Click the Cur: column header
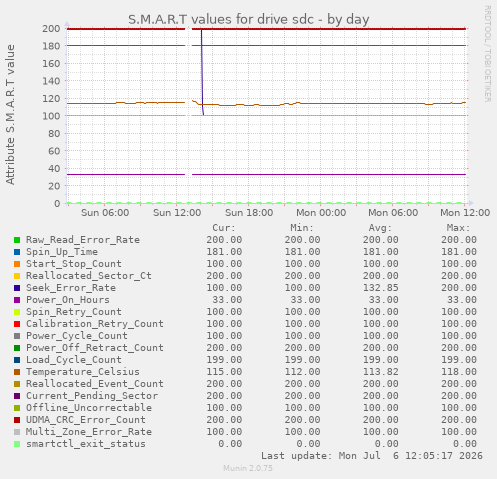Screen dimensions: 497x479 point(224,228)
